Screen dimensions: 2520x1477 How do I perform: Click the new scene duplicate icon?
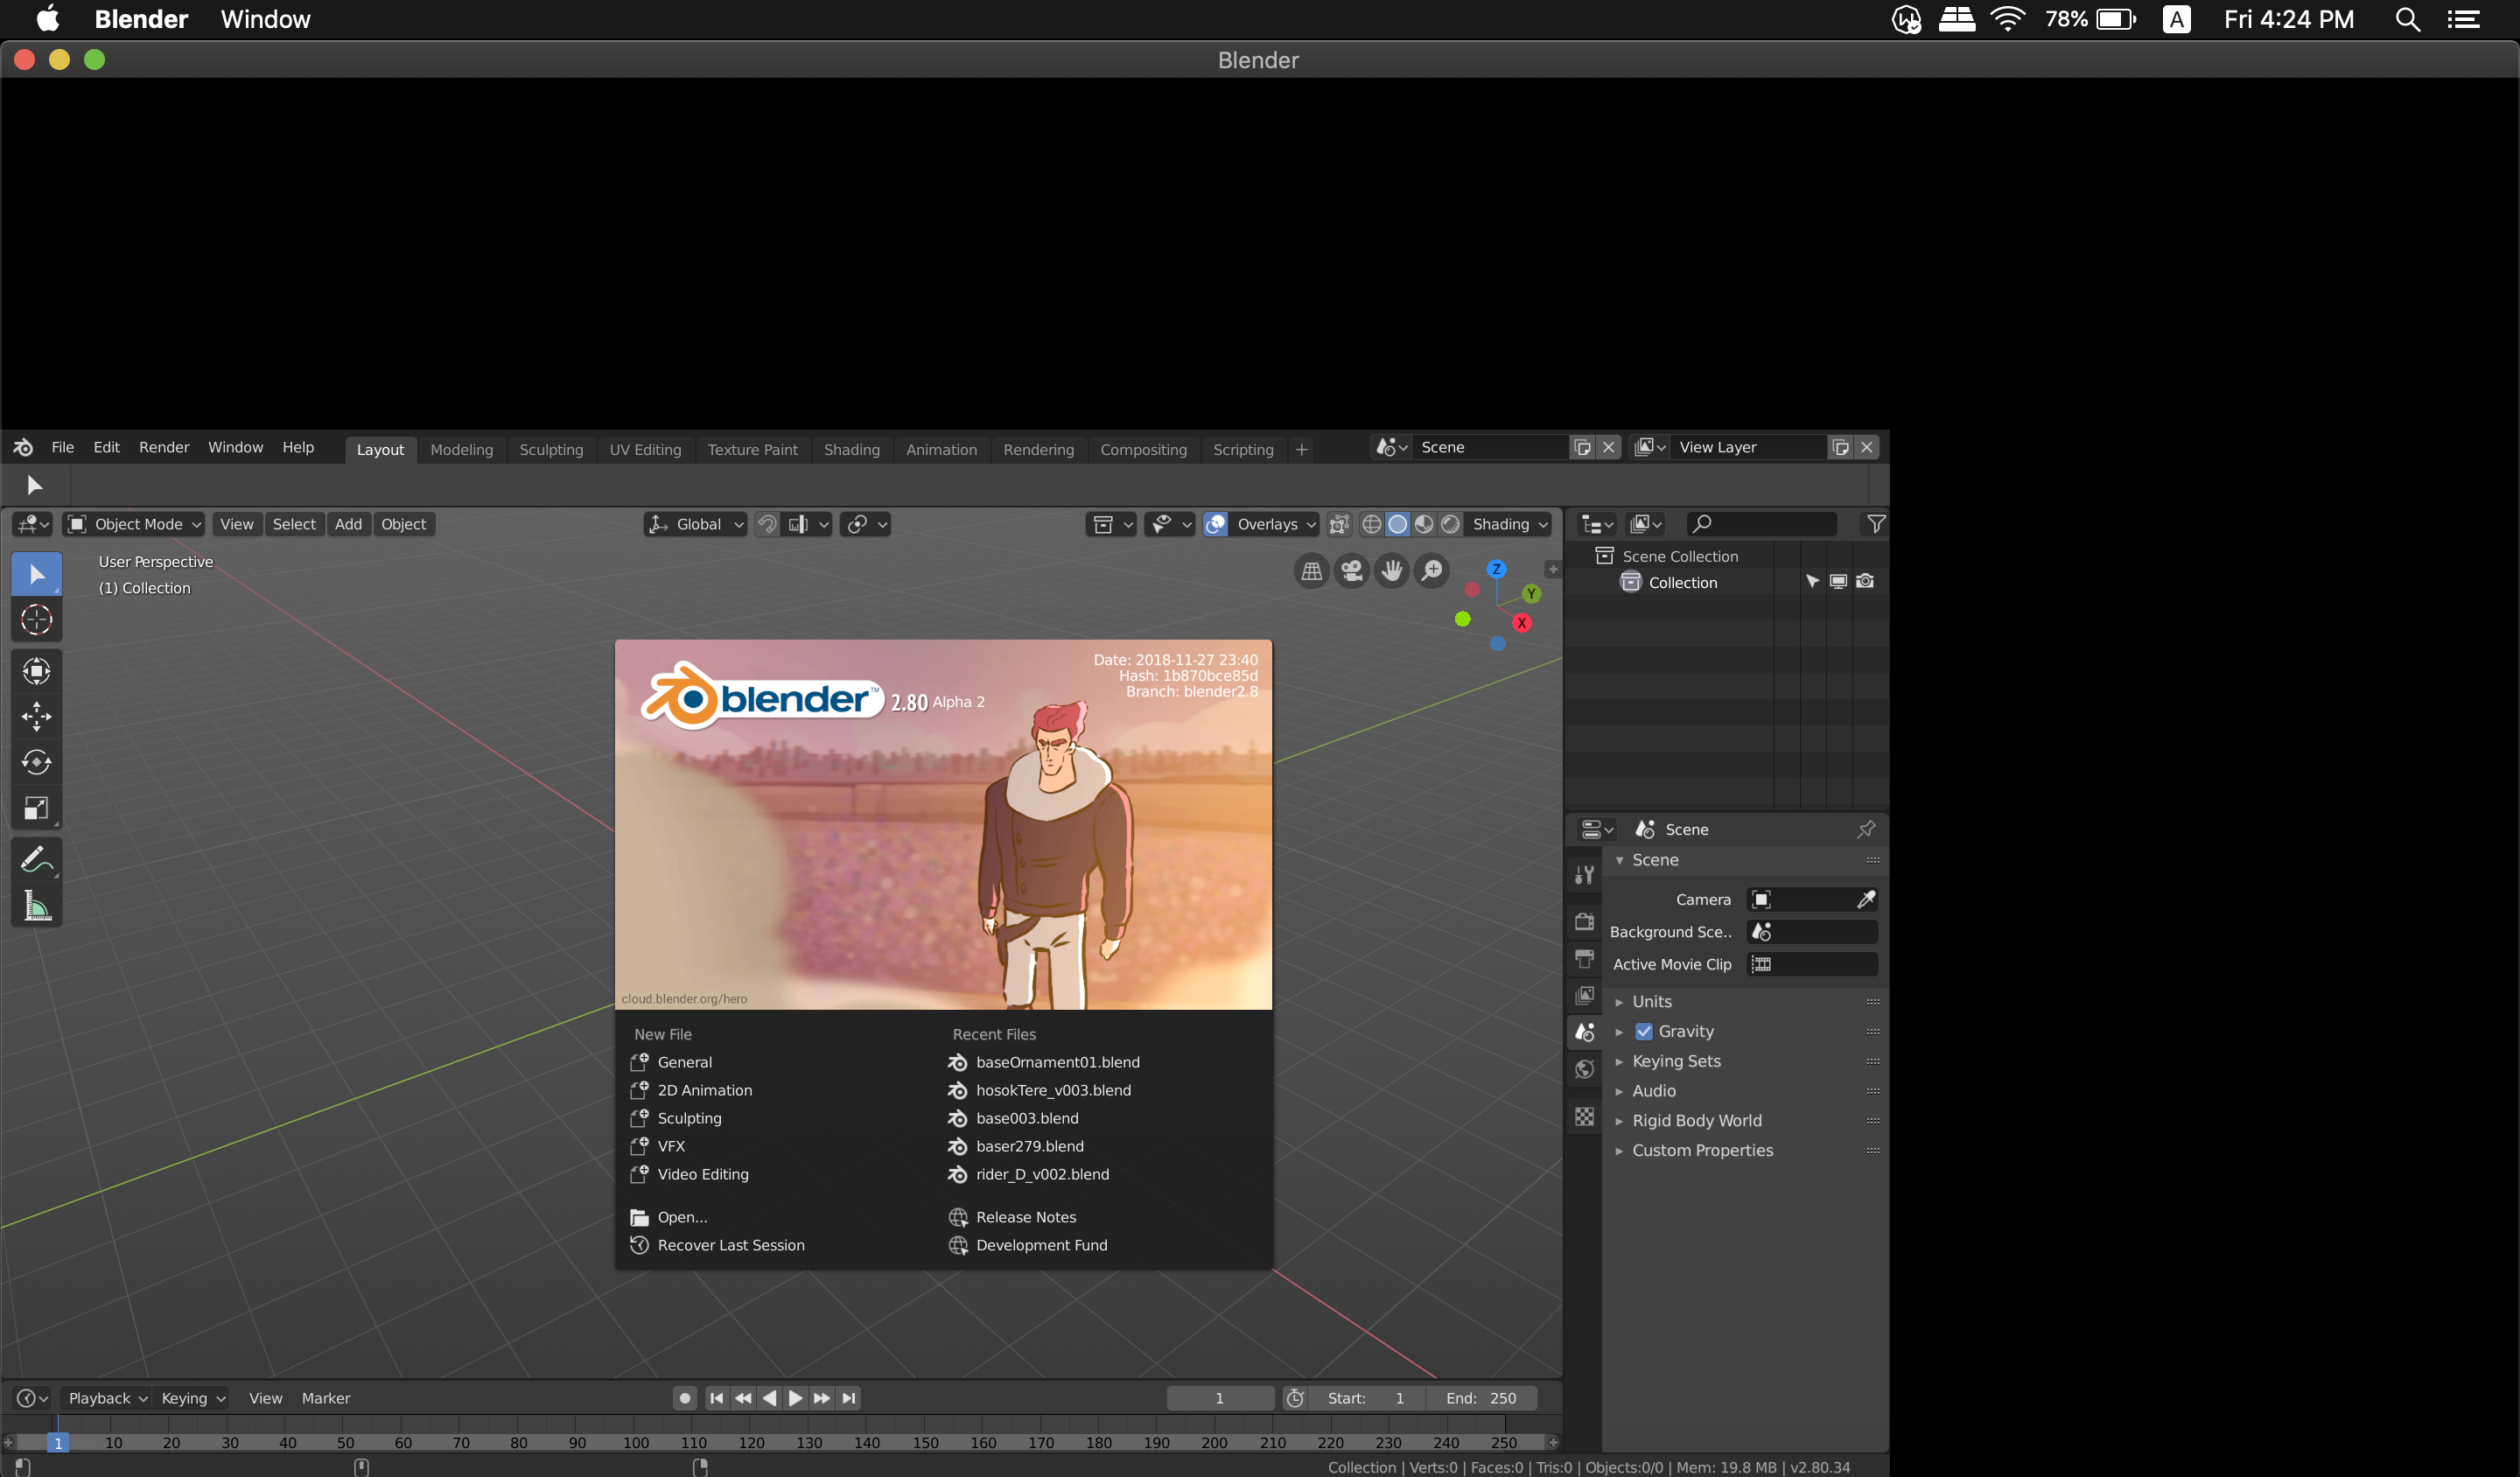[1582, 448]
